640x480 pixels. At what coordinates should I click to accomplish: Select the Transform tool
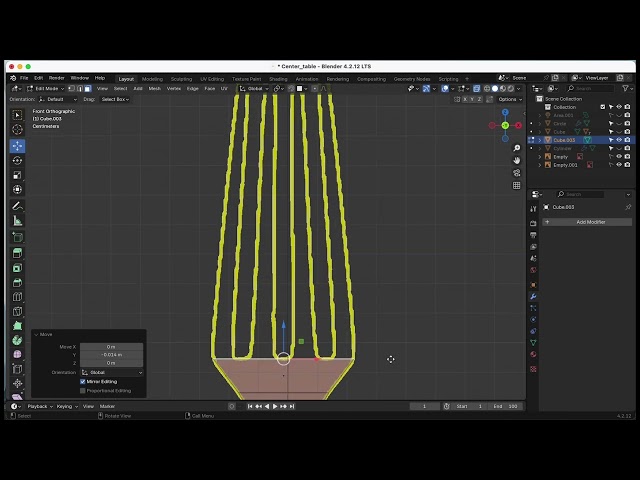tap(17, 189)
